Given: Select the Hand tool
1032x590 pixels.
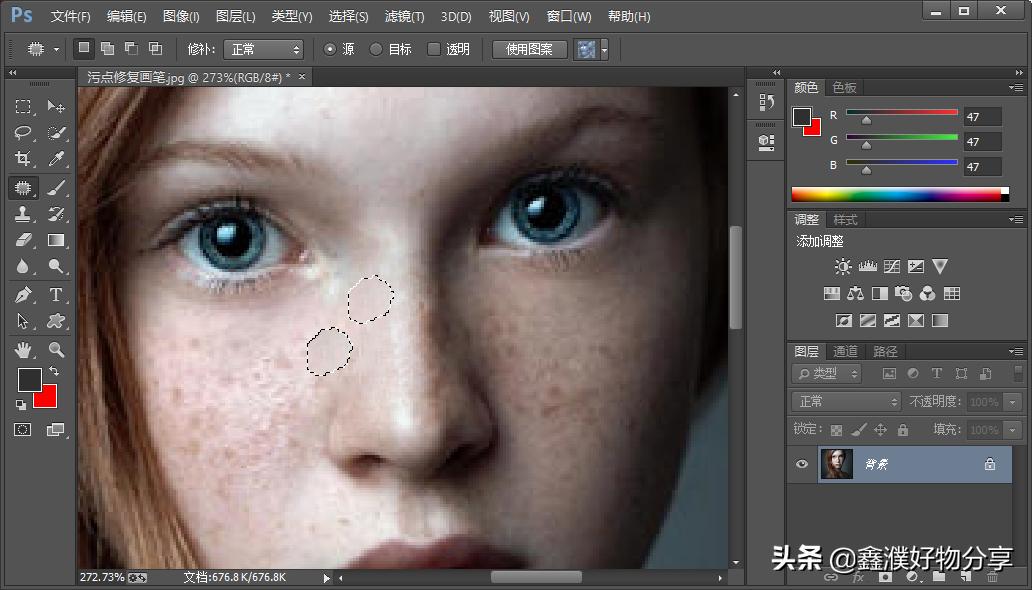Looking at the screenshot, I should click(23, 349).
